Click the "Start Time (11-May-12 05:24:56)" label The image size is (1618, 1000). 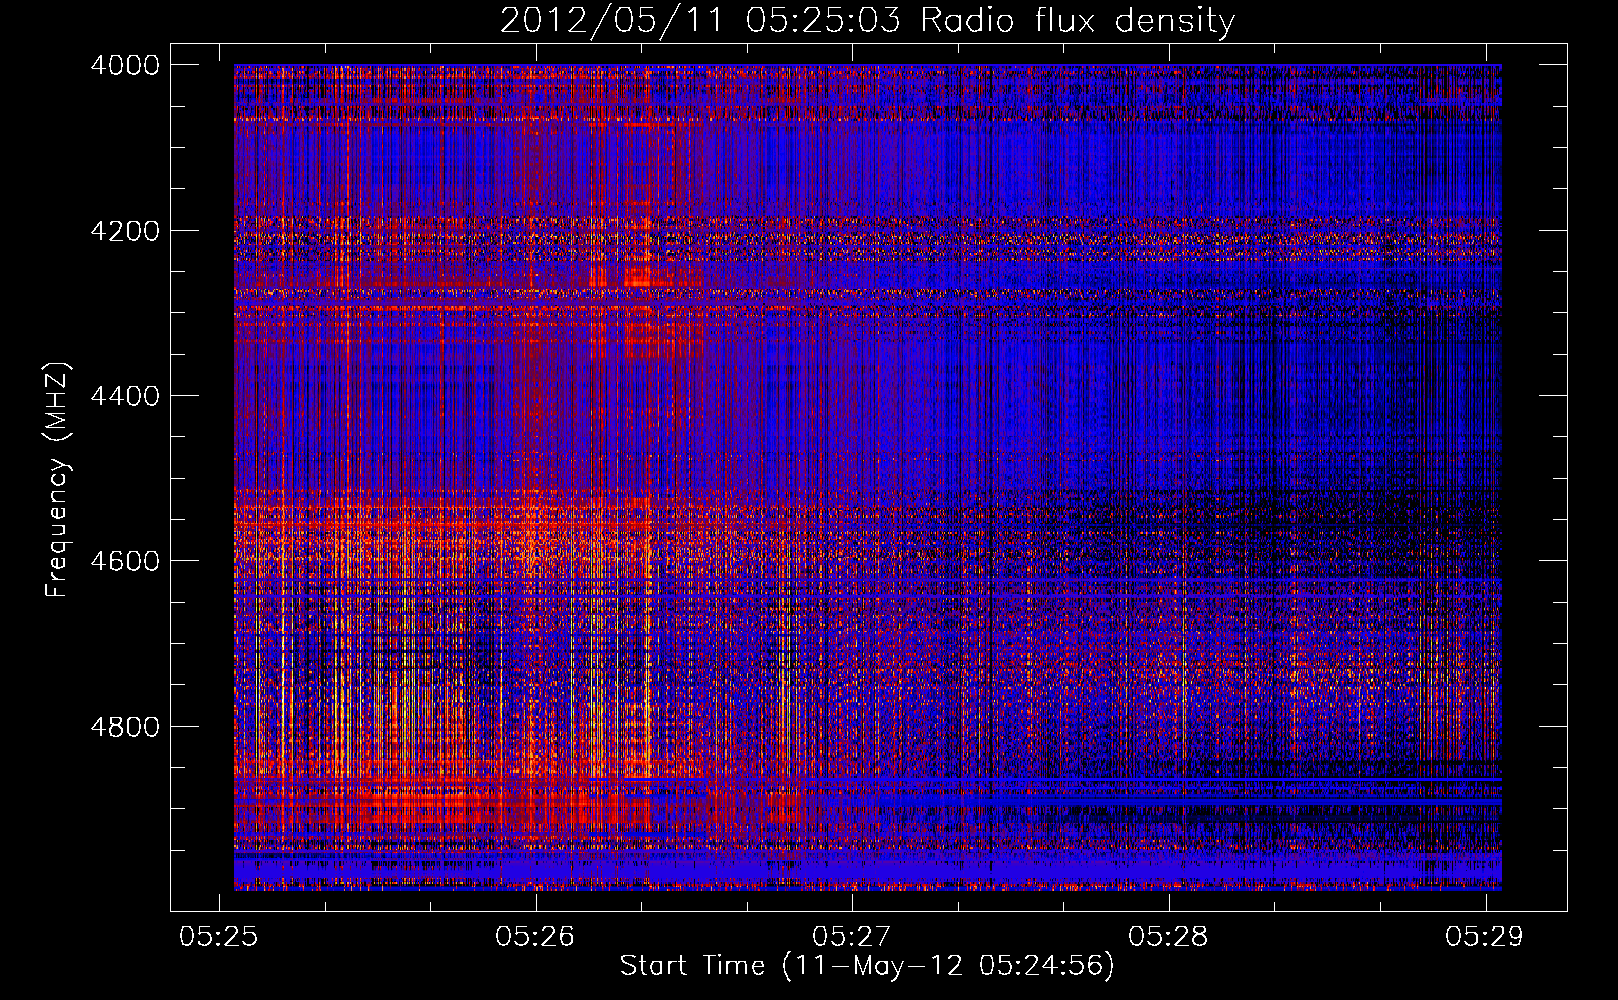click(x=867, y=966)
